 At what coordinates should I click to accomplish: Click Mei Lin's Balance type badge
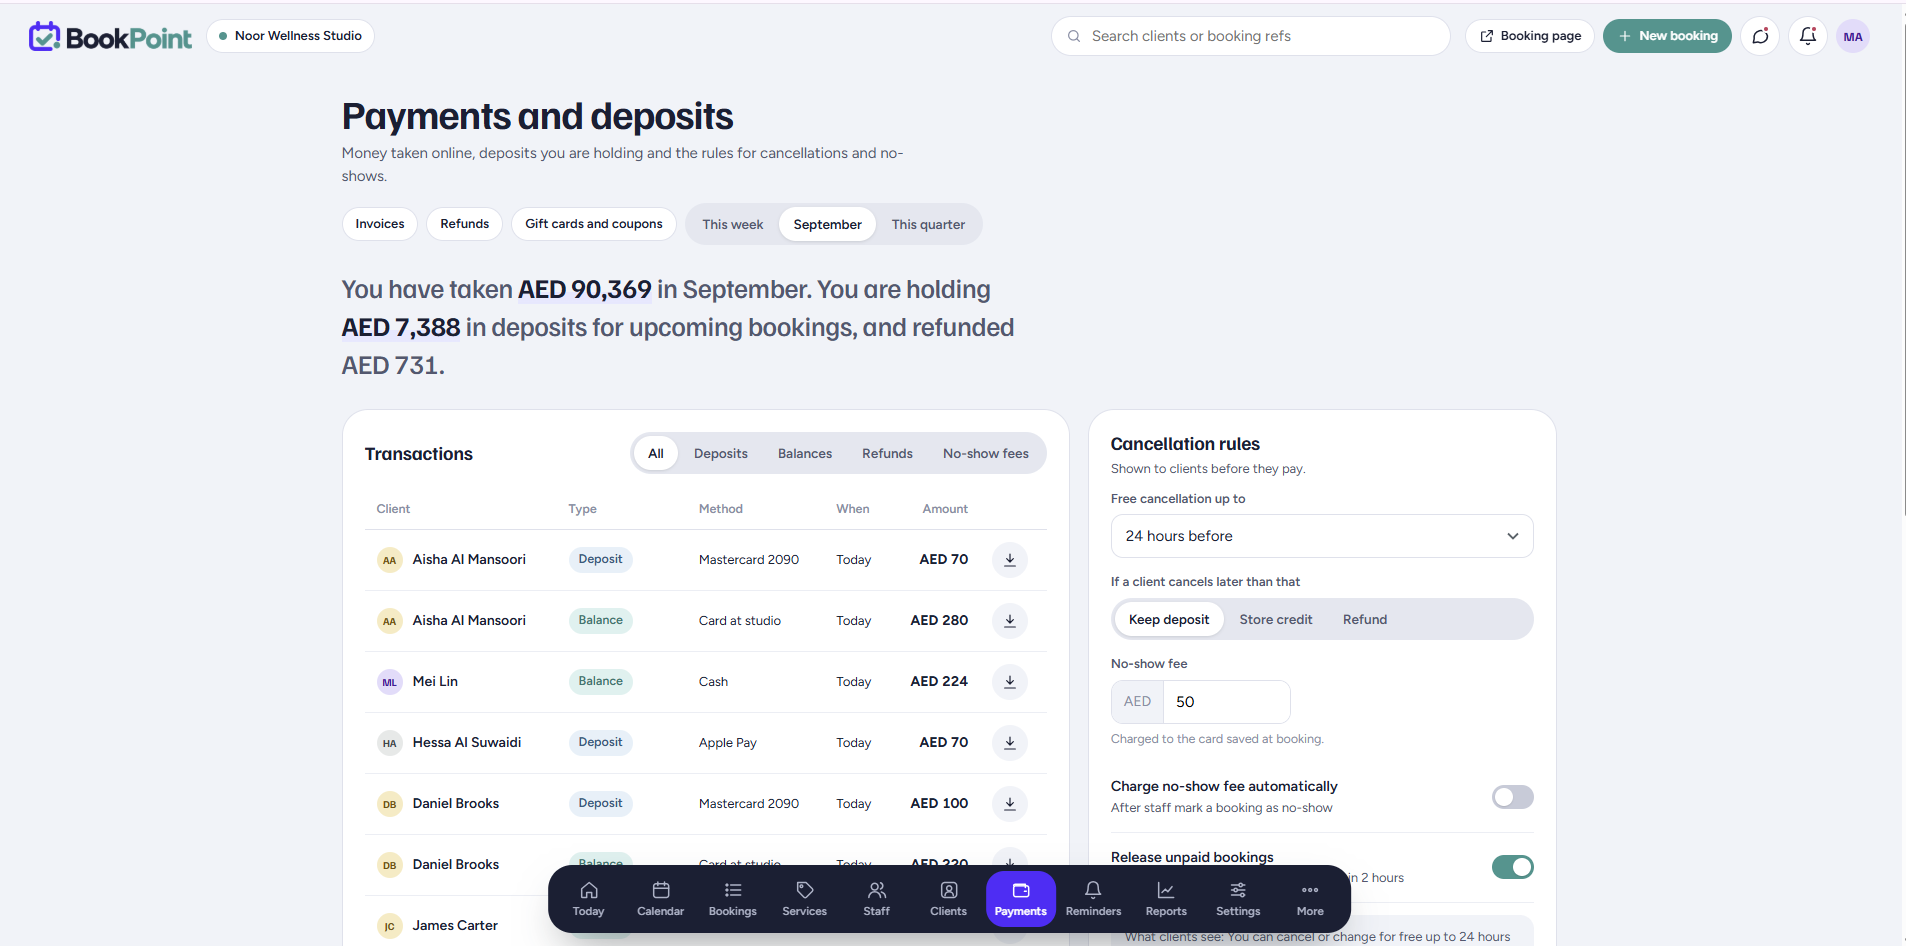pos(600,682)
